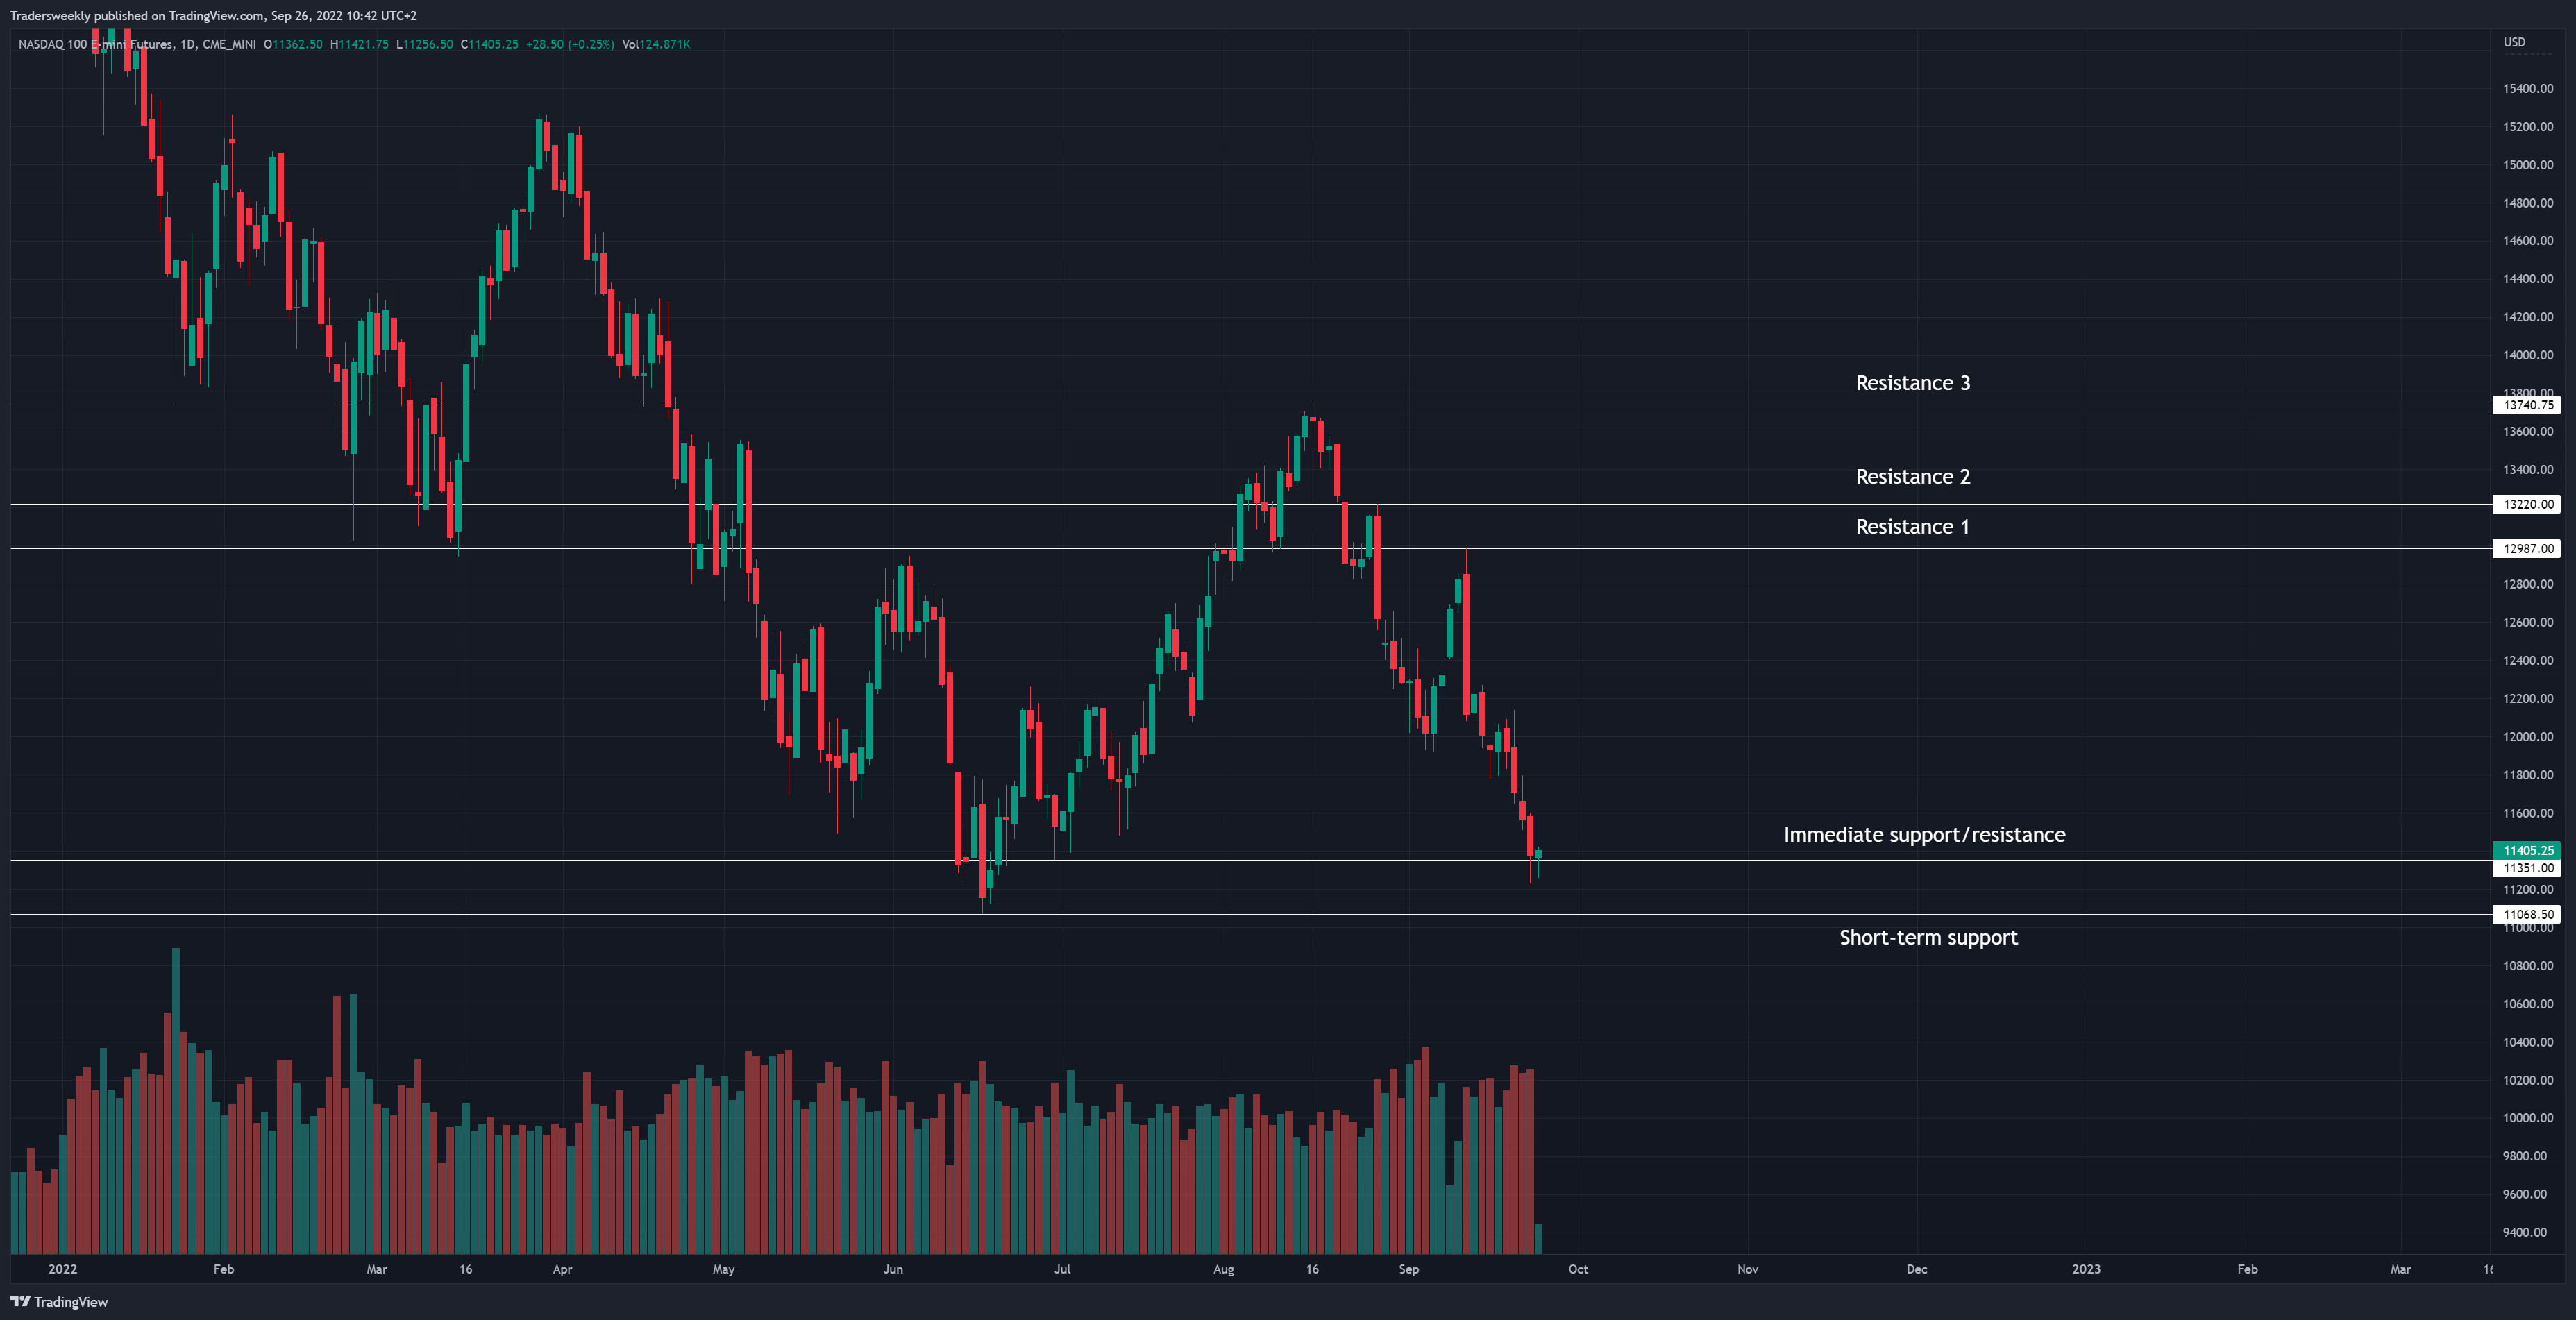Select the 12987.00 price tag

click(2527, 548)
